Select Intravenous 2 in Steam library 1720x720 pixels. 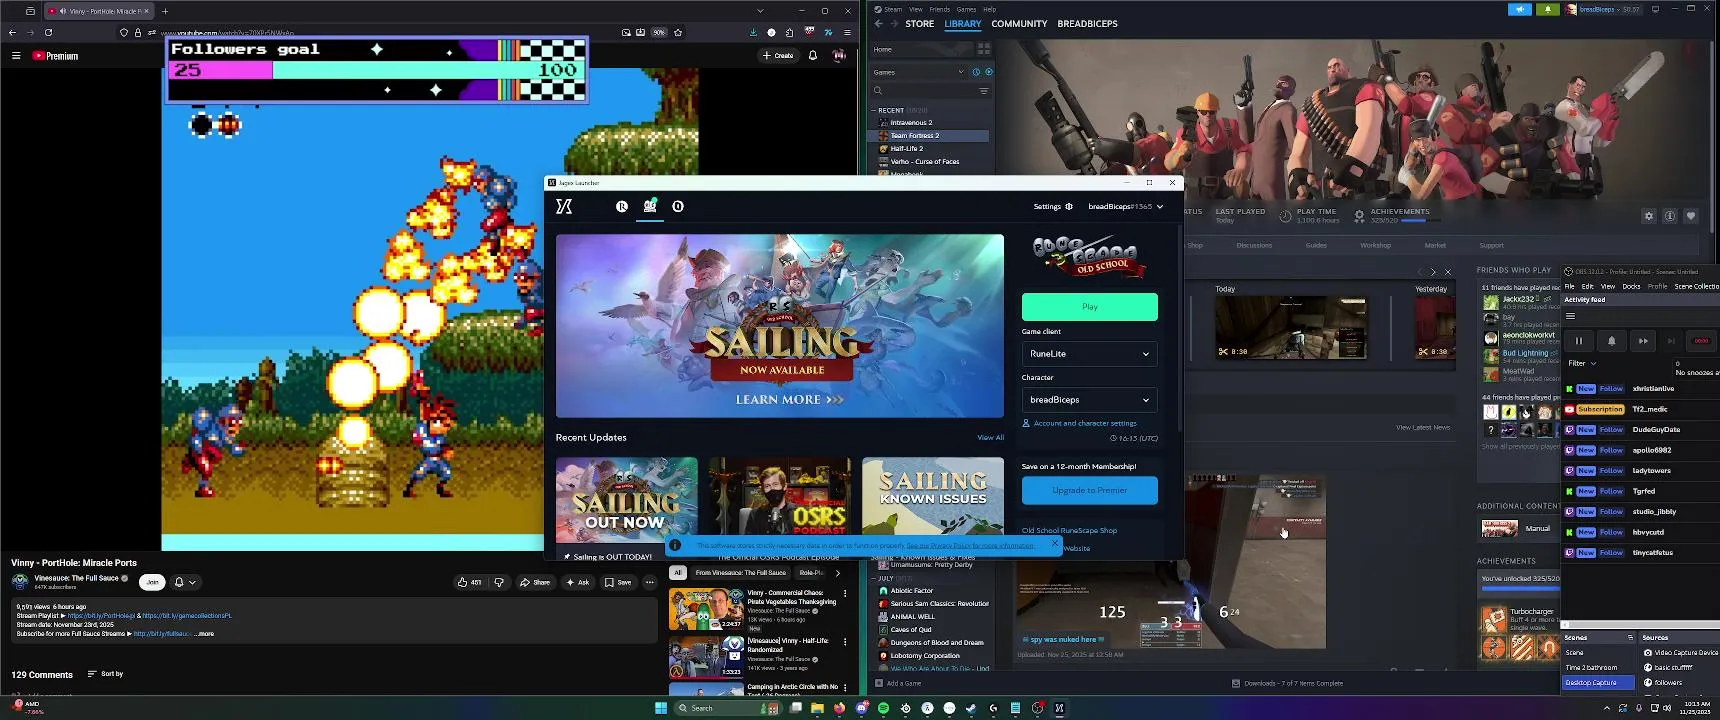tap(911, 123)
